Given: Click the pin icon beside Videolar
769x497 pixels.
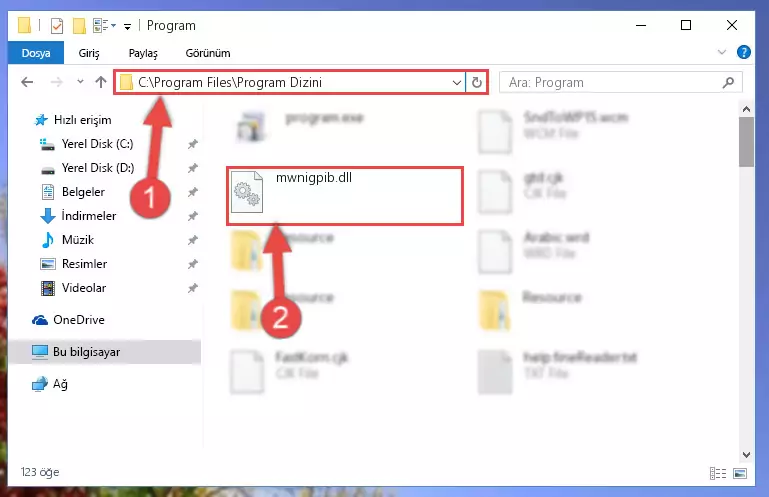Looking at the screenshot, I should pyautogui.click(x=193, y=288).
